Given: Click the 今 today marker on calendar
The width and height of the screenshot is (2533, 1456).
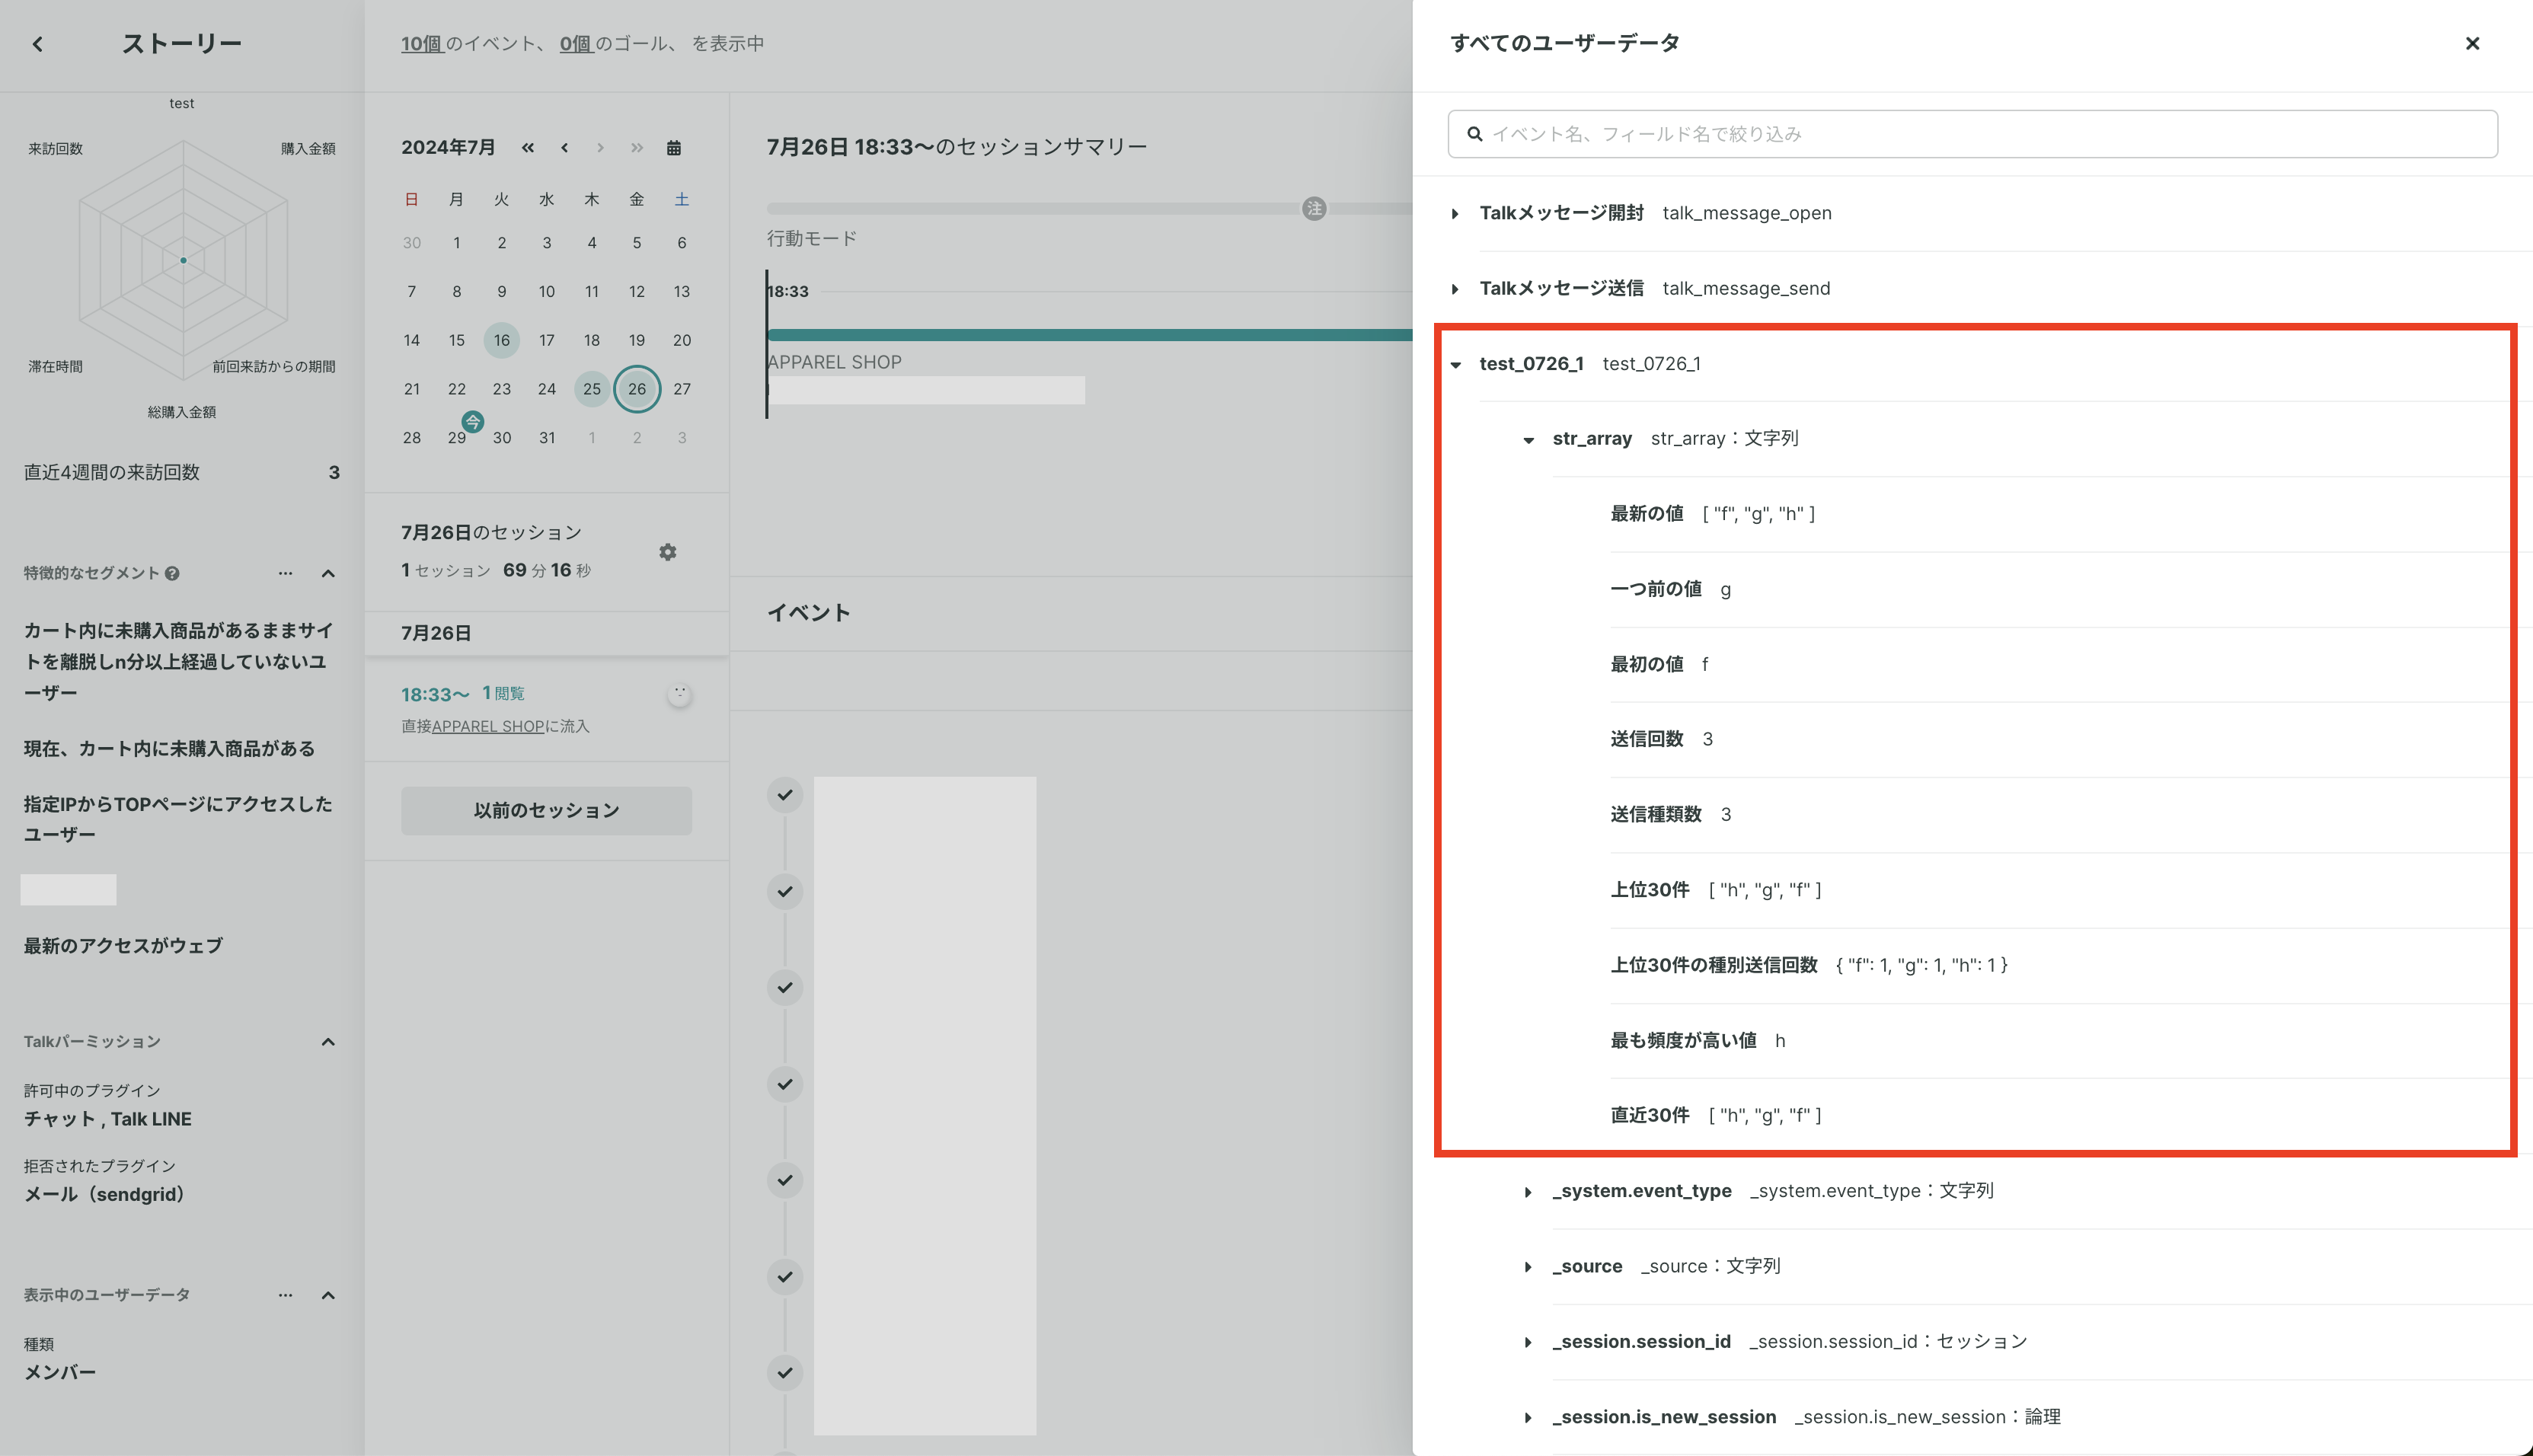Looking at the screenshot, I should pyautogui.click(x=473, y=422).
